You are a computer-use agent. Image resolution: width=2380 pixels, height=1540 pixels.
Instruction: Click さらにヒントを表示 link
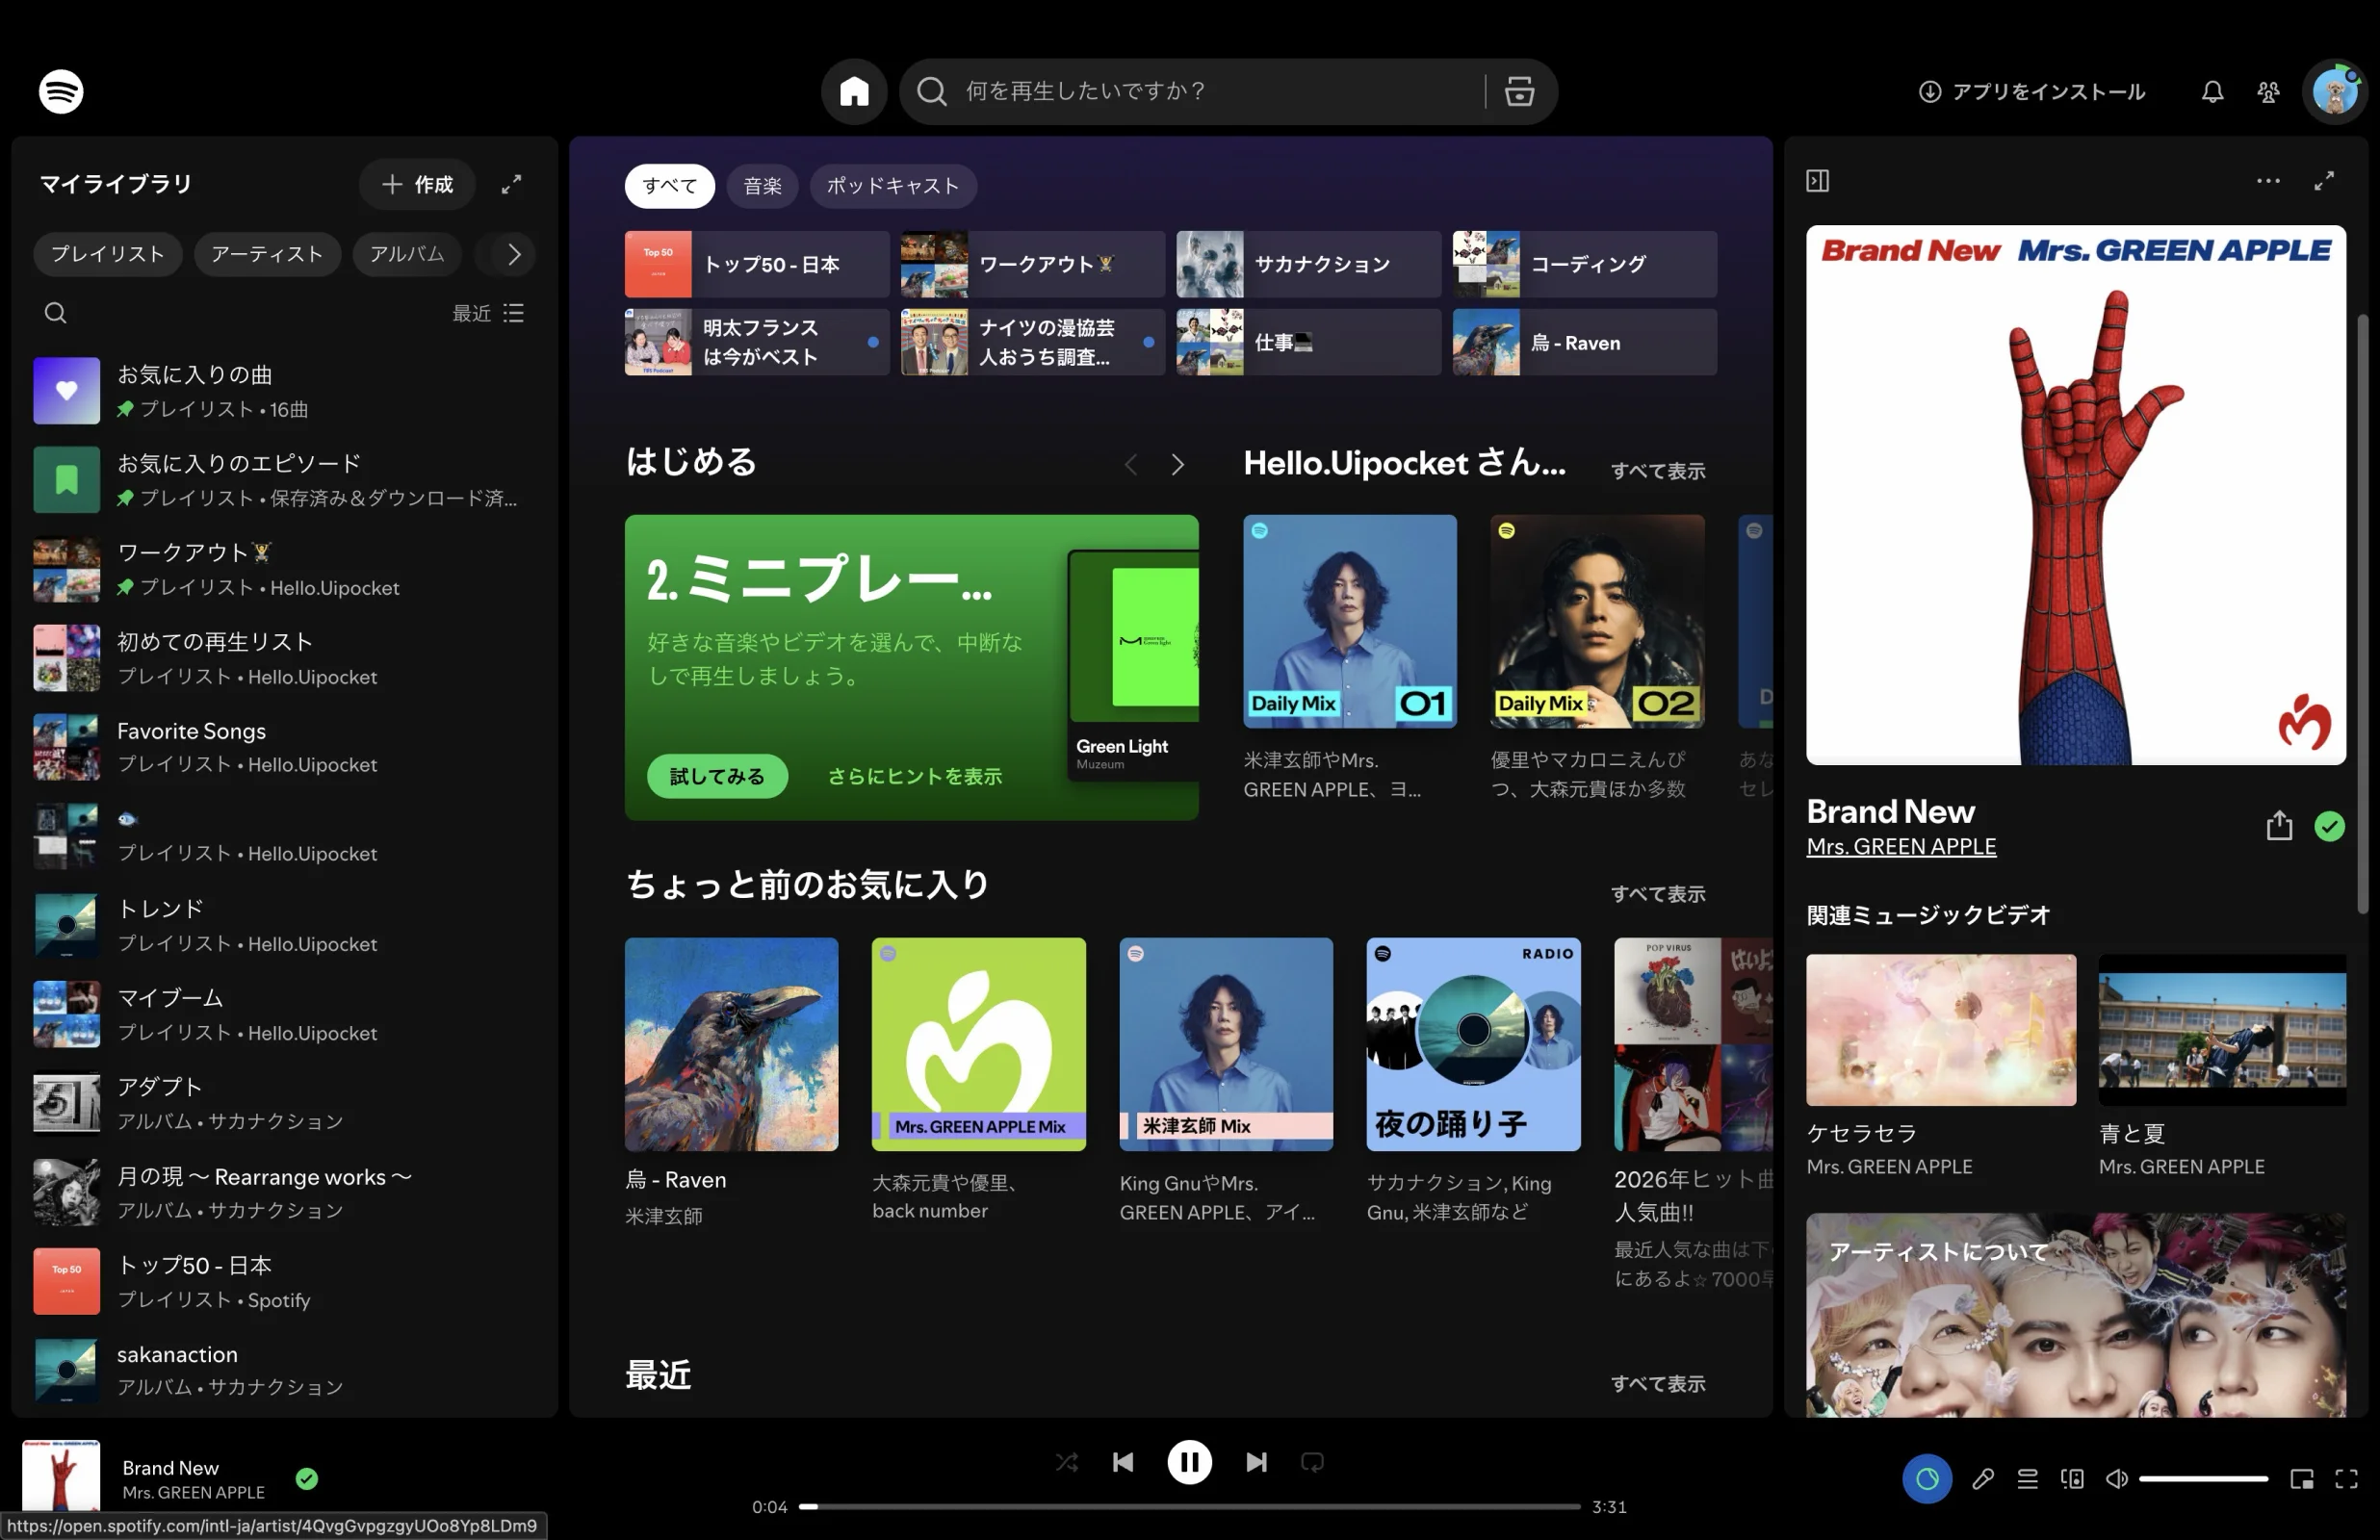point(914,776)
